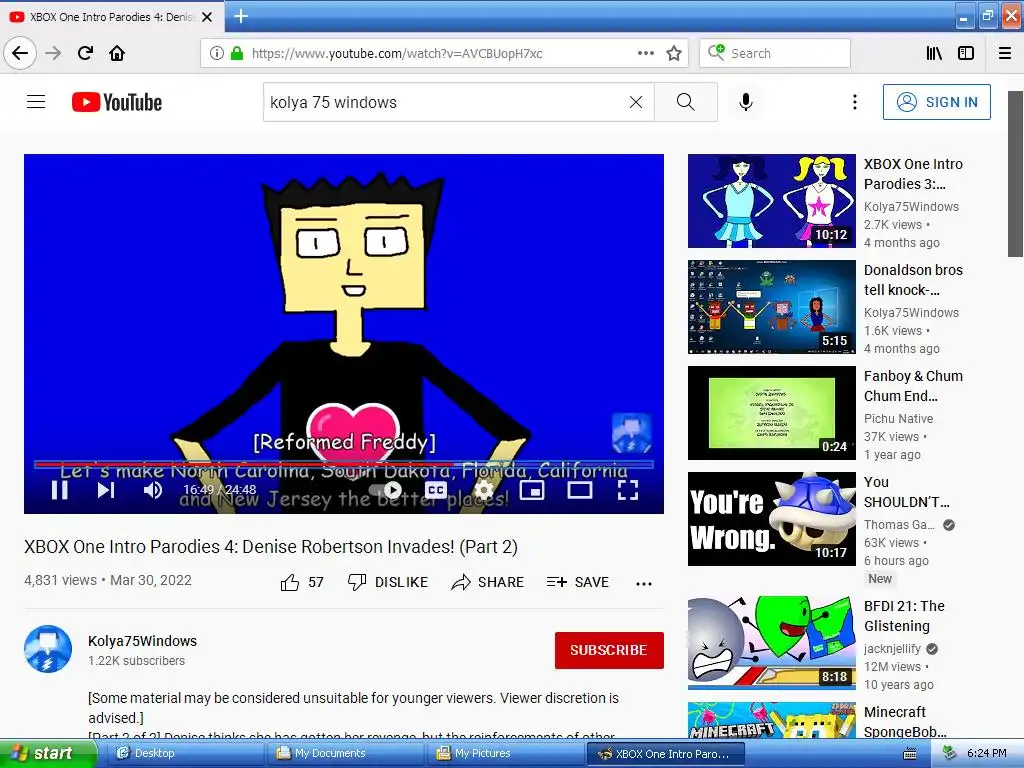Enable miniplayer mode

pyautogui.click(x=532, y=490)
